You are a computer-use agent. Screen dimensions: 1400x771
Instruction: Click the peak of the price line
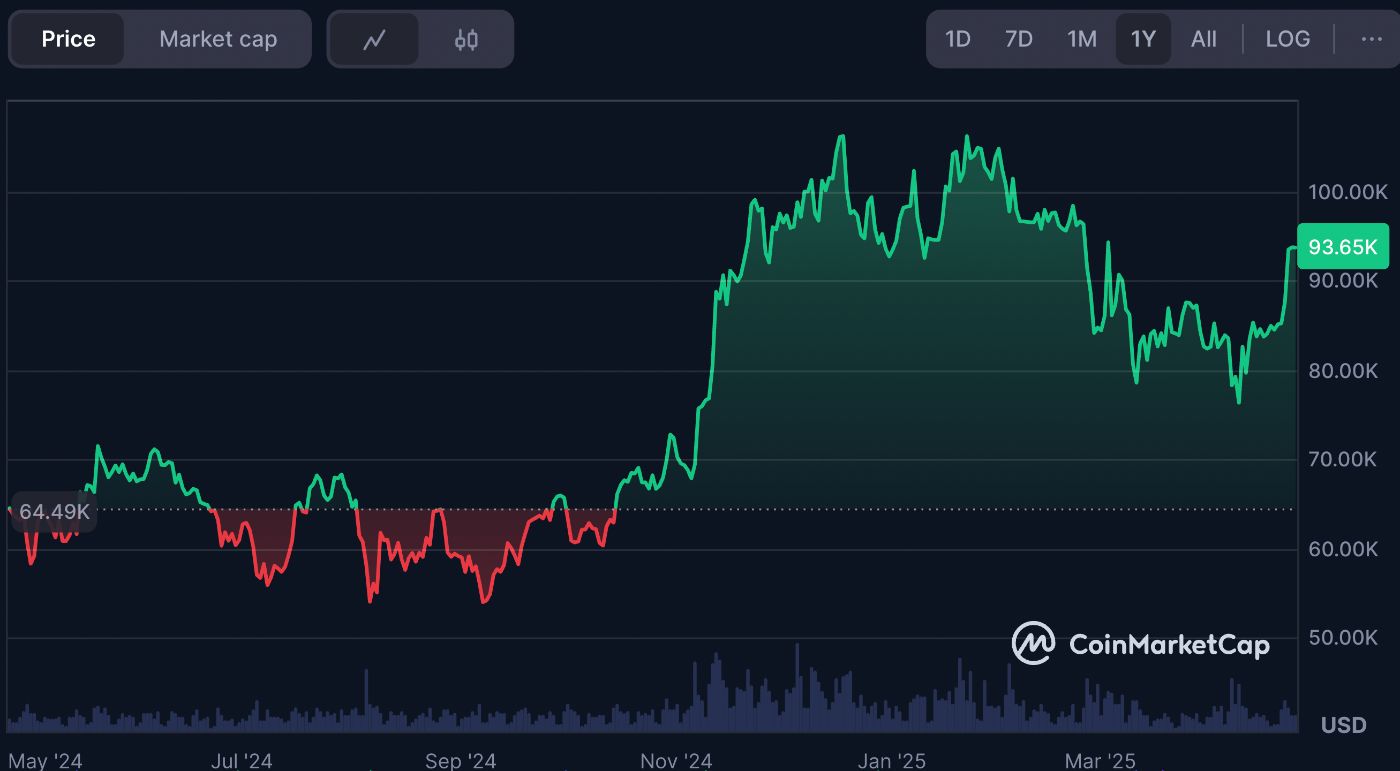point(966,136)
